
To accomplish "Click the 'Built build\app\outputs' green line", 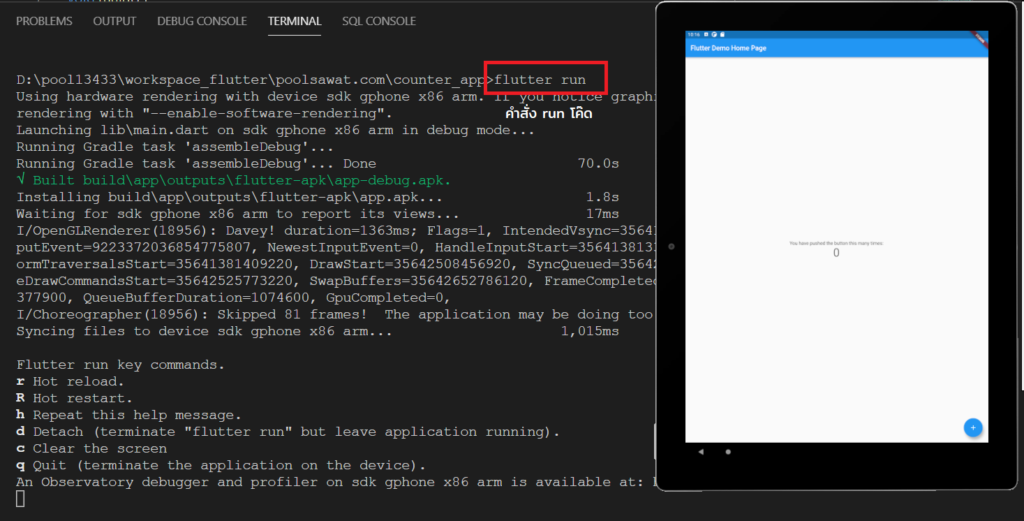I will (234, 180).
